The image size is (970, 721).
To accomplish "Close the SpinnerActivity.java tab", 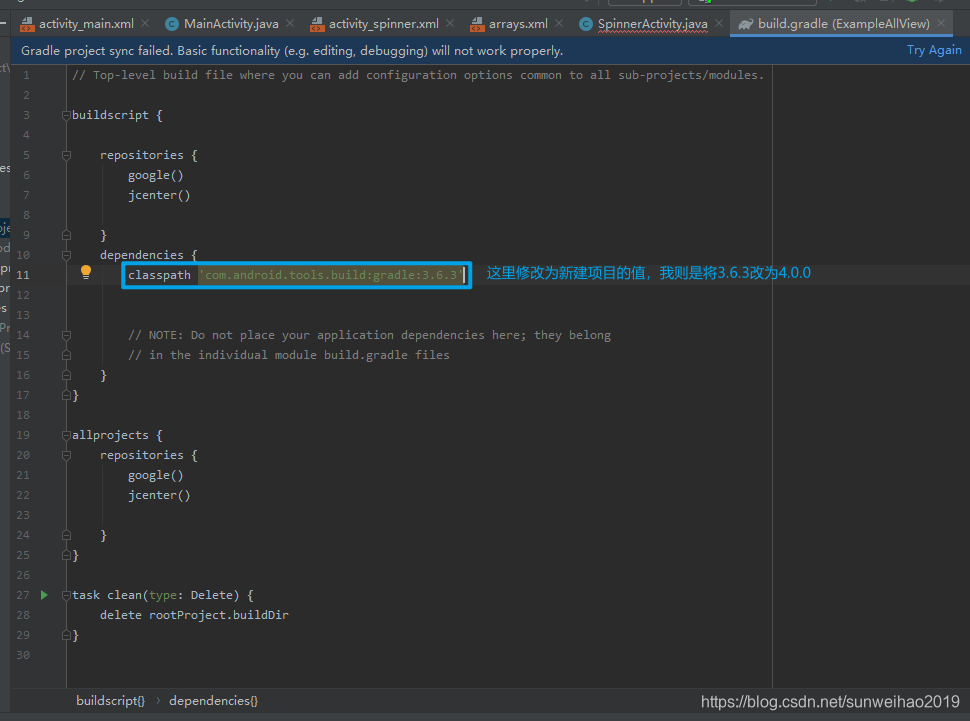I will click(718, 24).
